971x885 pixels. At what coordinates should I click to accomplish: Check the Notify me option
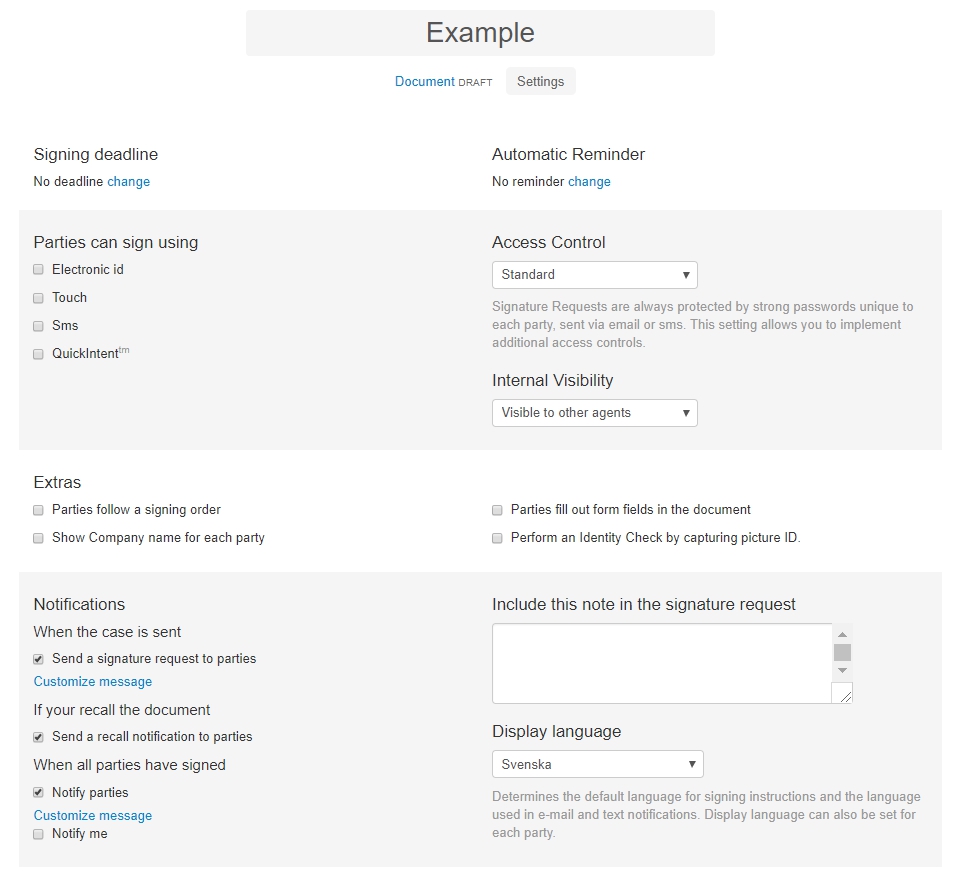(x=38, y=834)
